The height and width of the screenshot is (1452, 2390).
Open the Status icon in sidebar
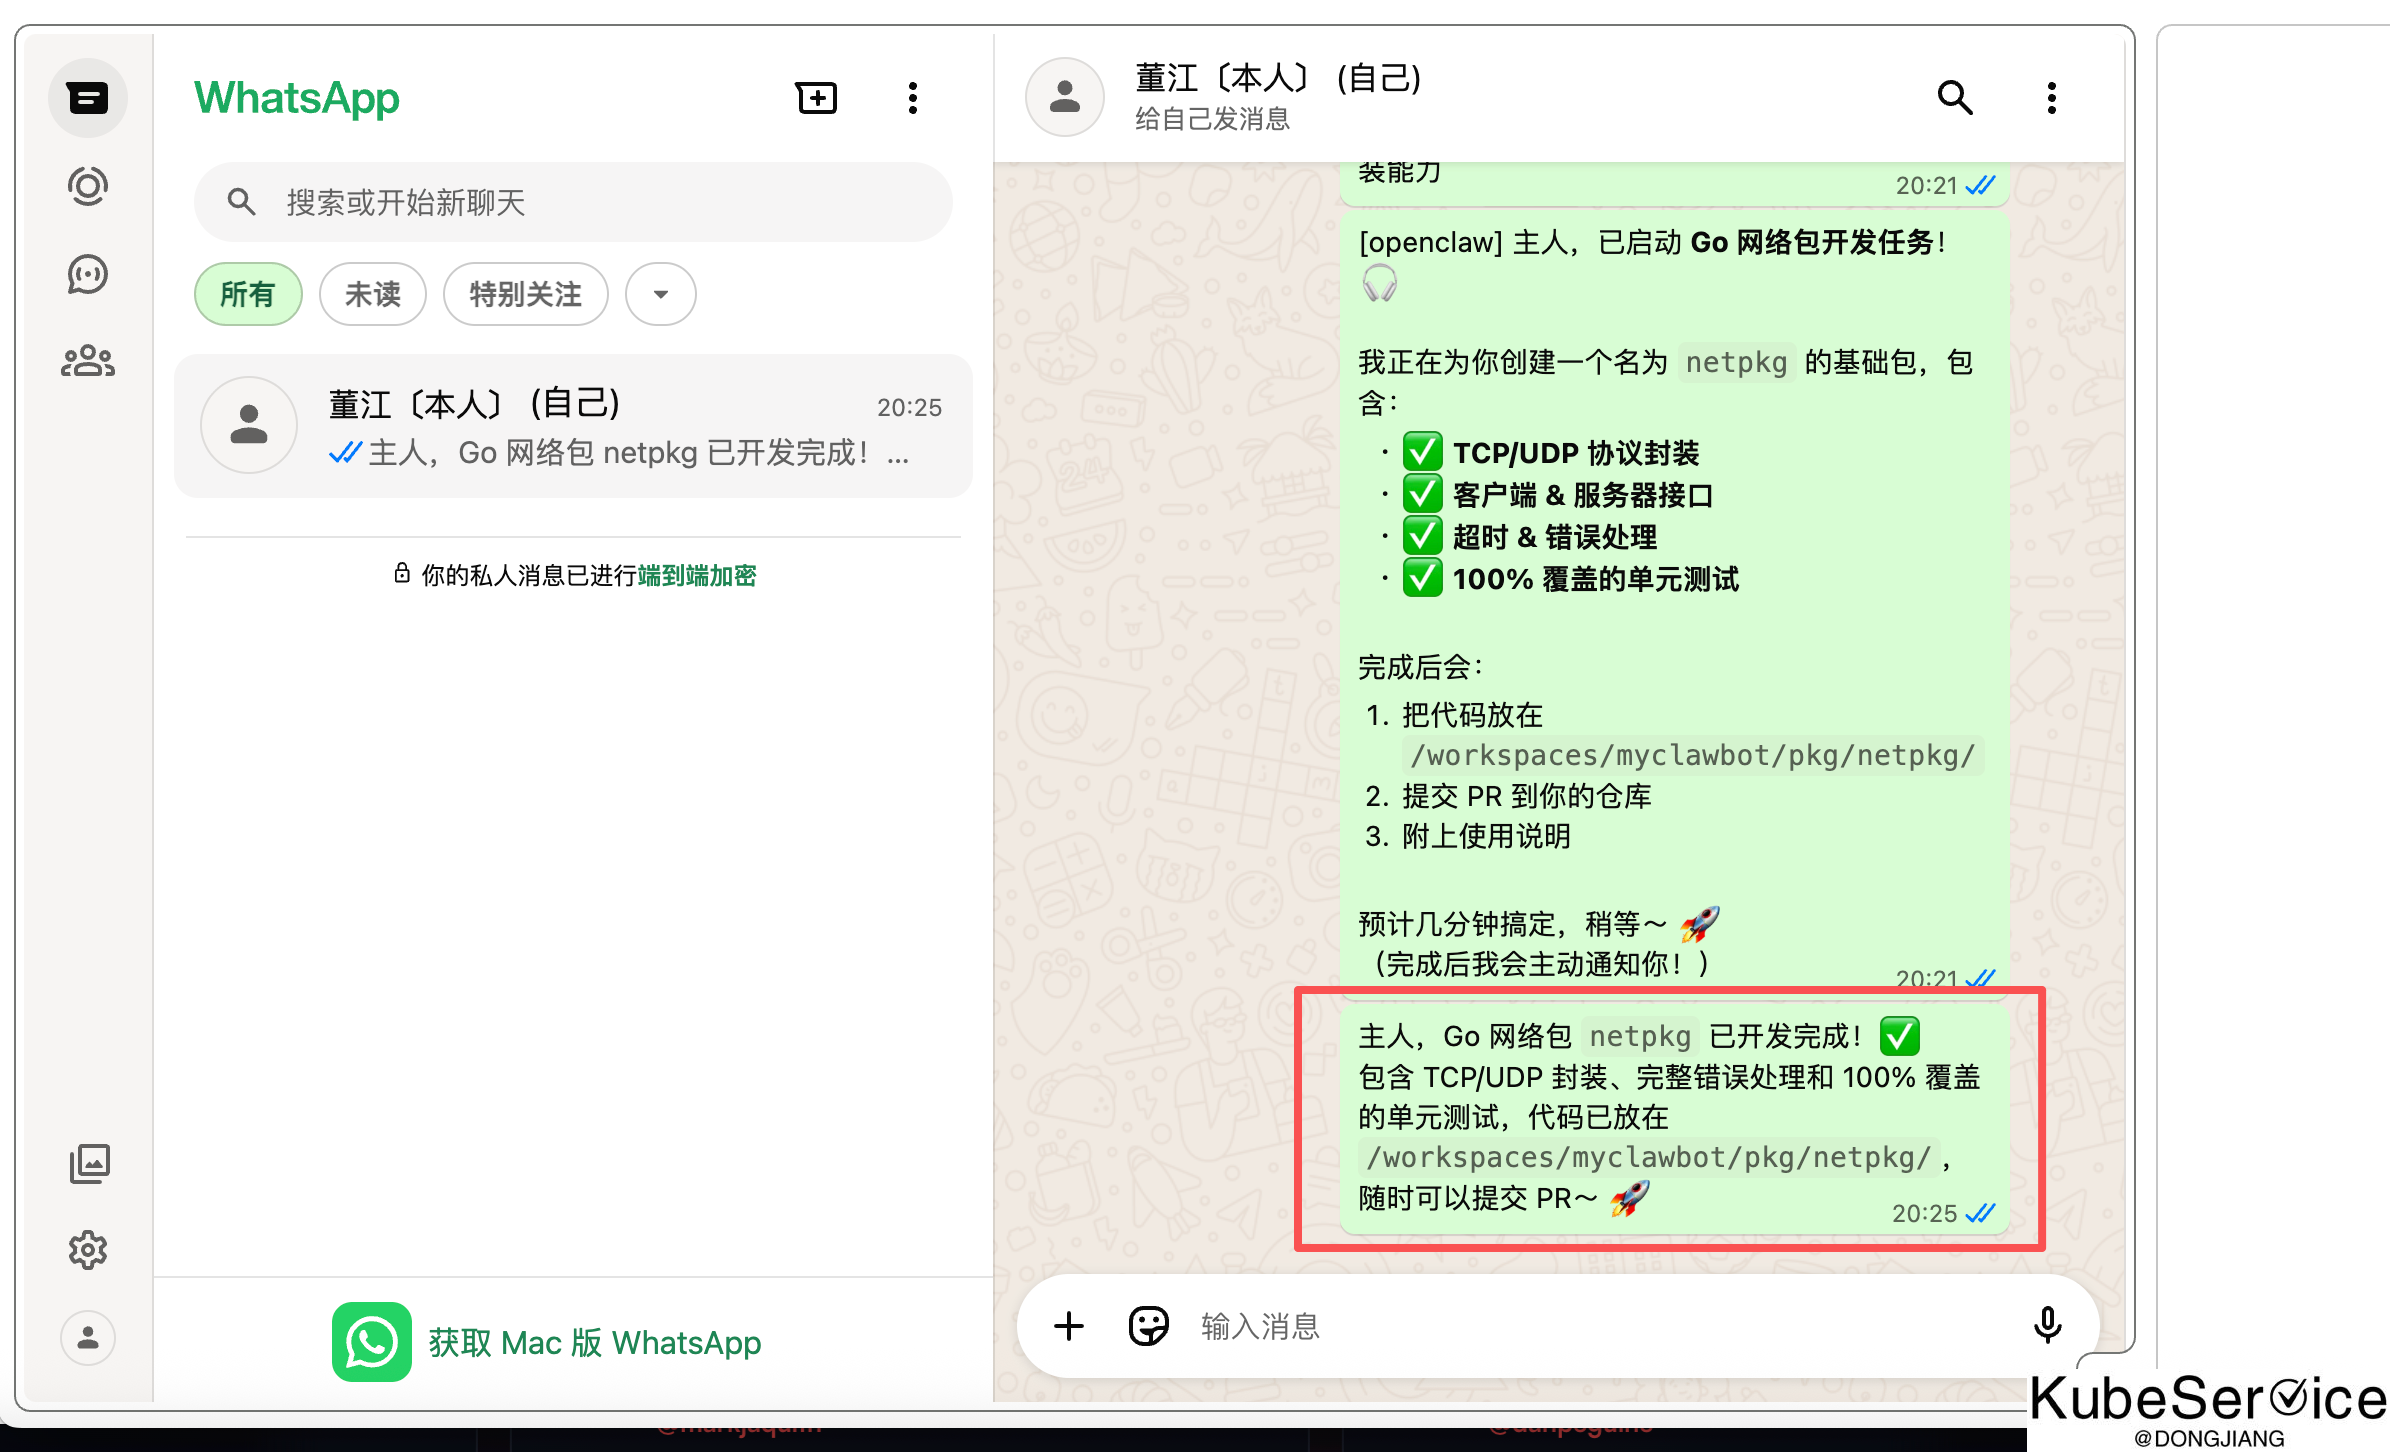coord(88,186)
